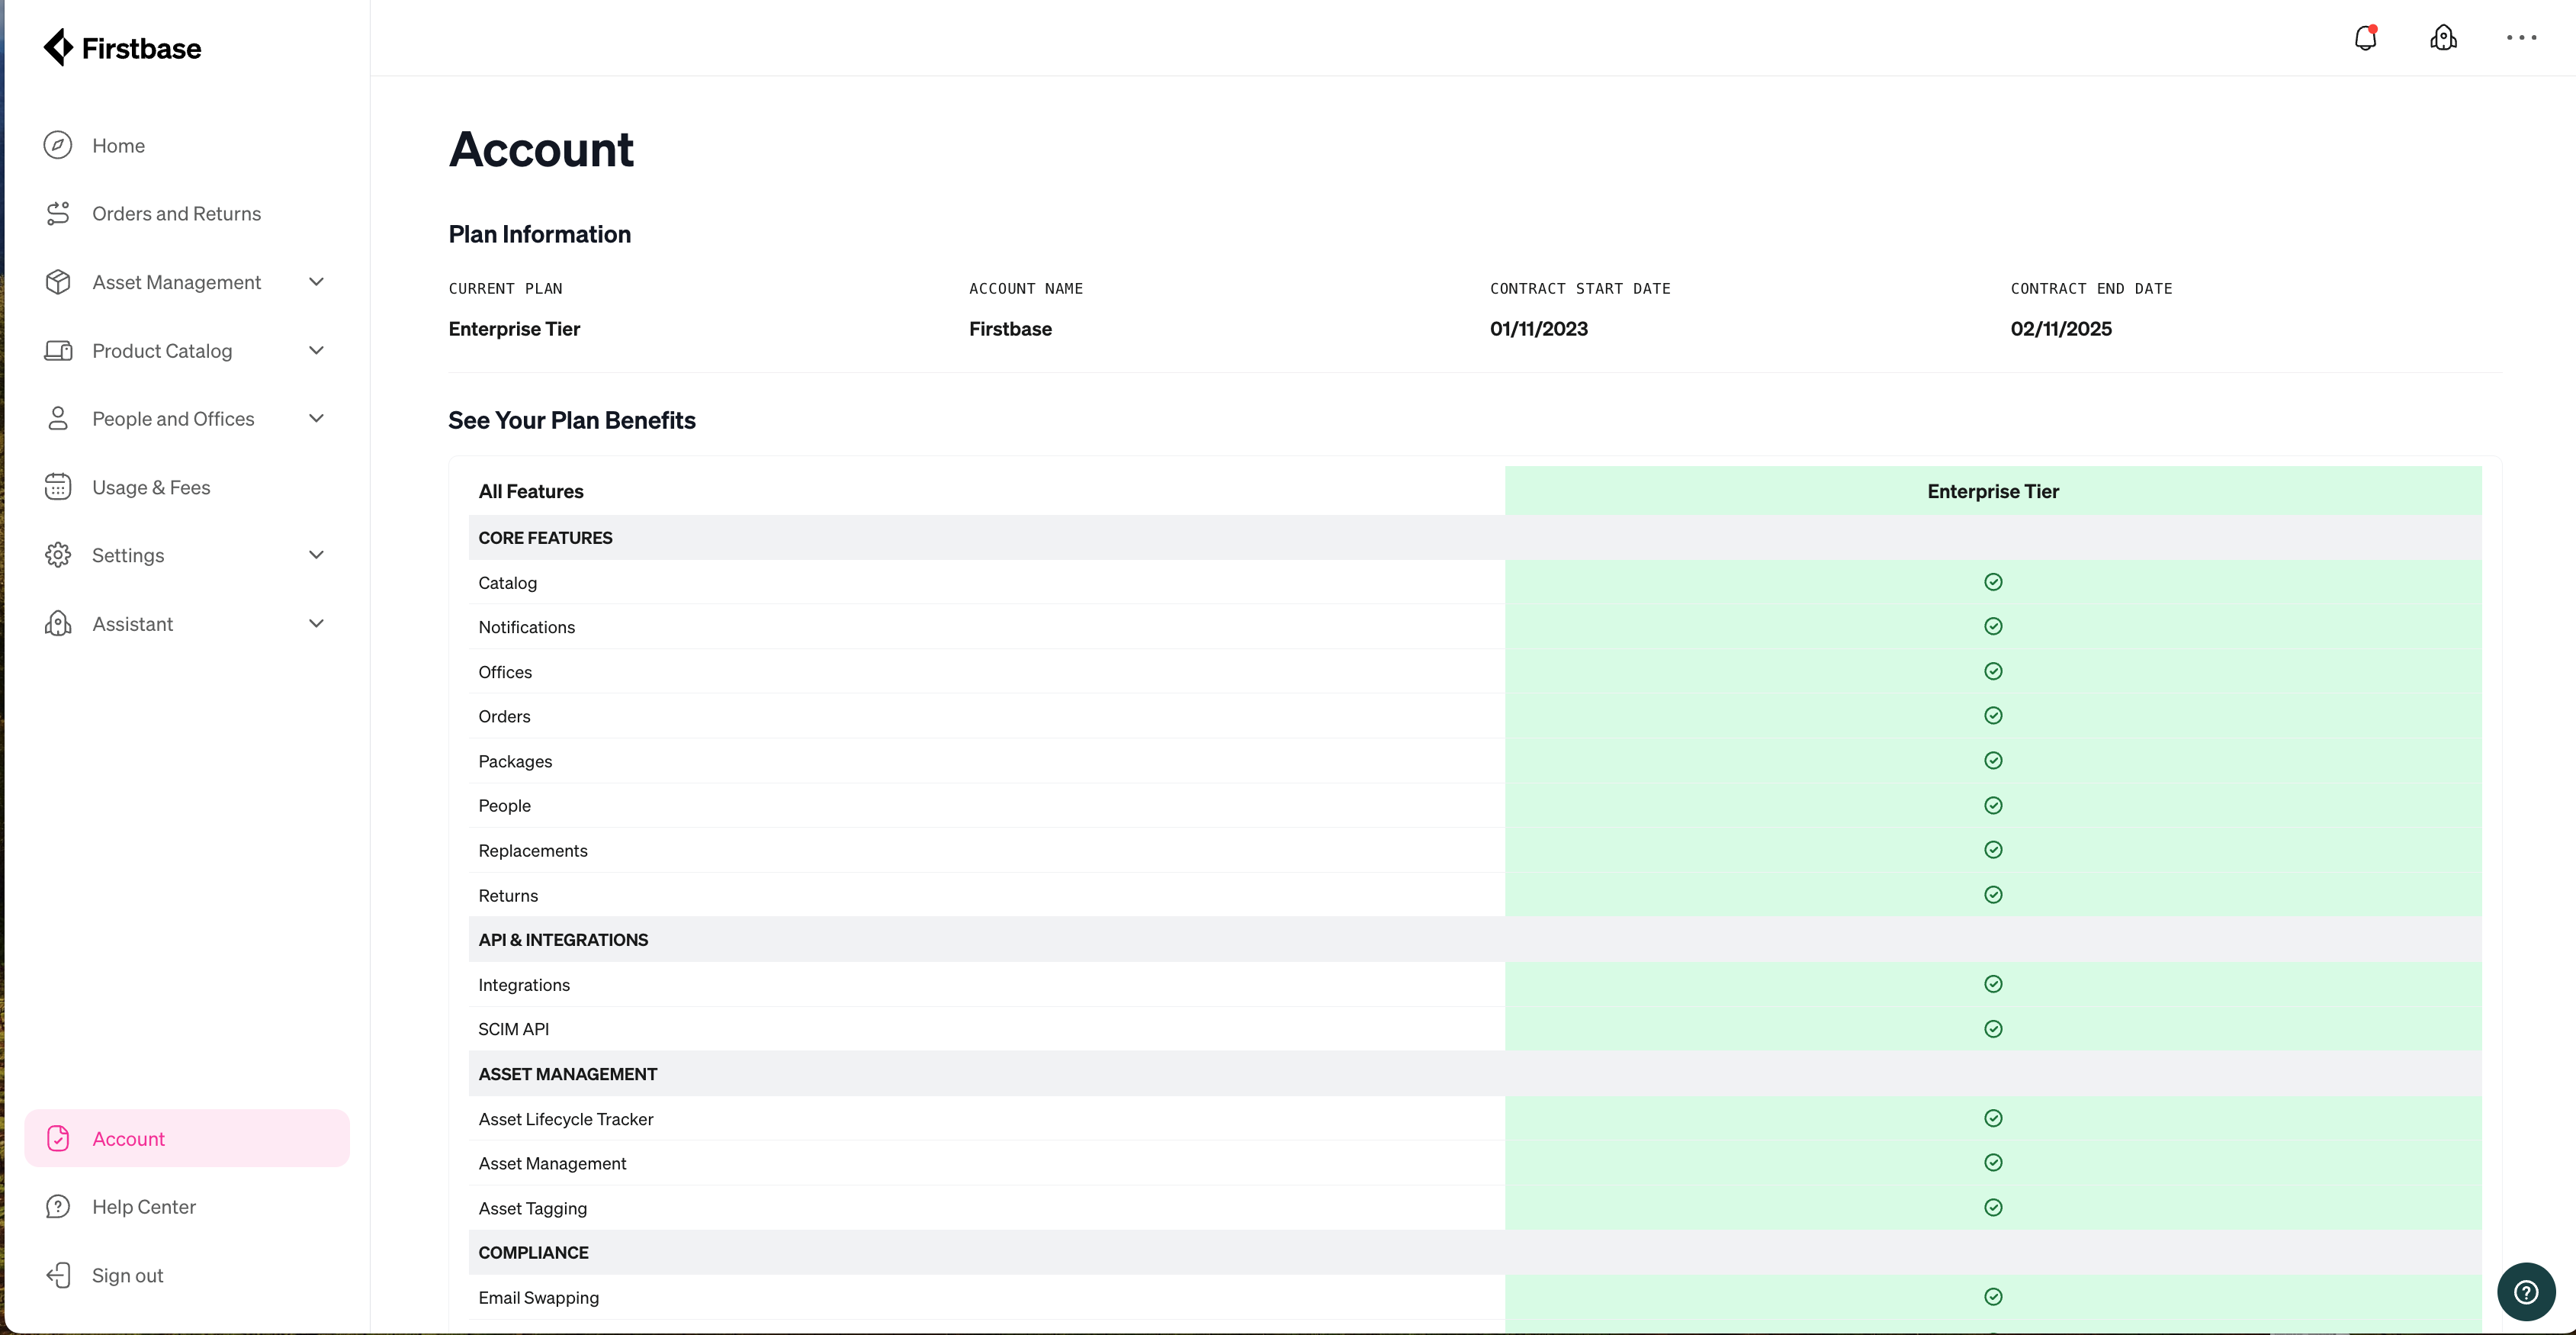Click the Firstbase account name value
This screenshot has width=2576, height=1335.
[x=1010, y=329]
